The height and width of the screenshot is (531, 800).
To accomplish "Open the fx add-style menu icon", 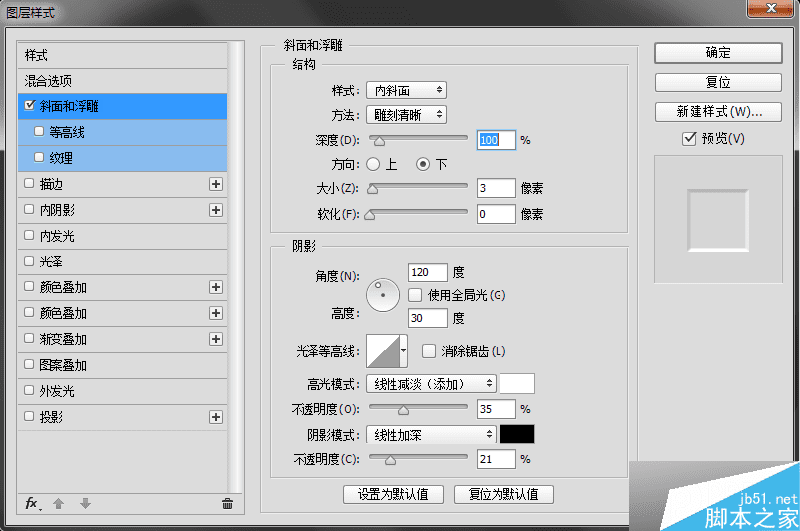I will [33, 504].
